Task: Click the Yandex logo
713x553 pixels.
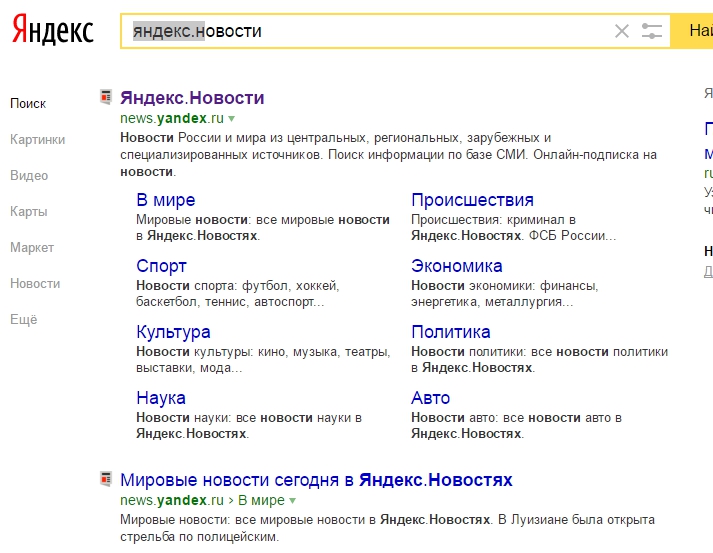Action: (52, 30)
